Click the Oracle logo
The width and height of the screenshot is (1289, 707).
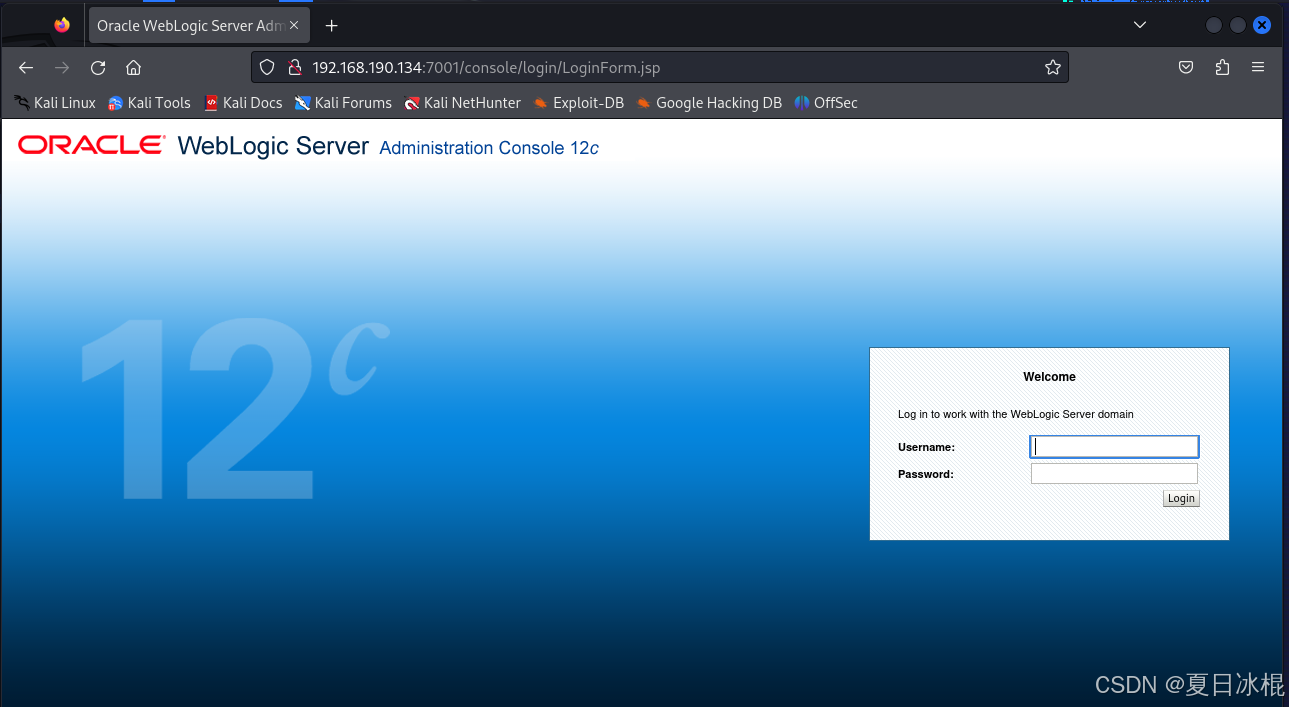click(91, 146)
